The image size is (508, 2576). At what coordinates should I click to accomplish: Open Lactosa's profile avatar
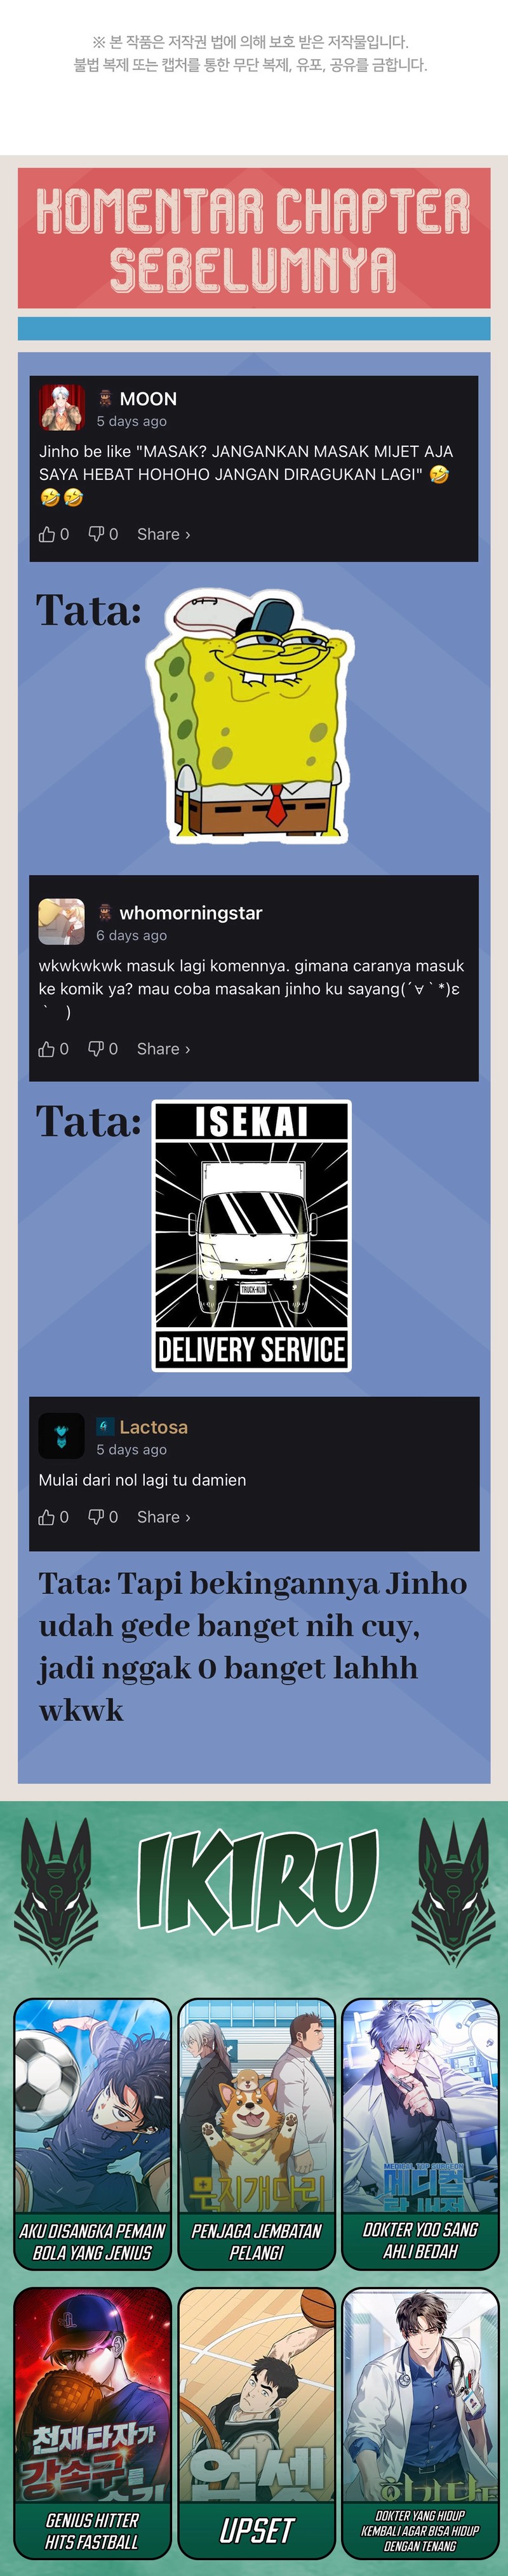(x=61, y=1436)
